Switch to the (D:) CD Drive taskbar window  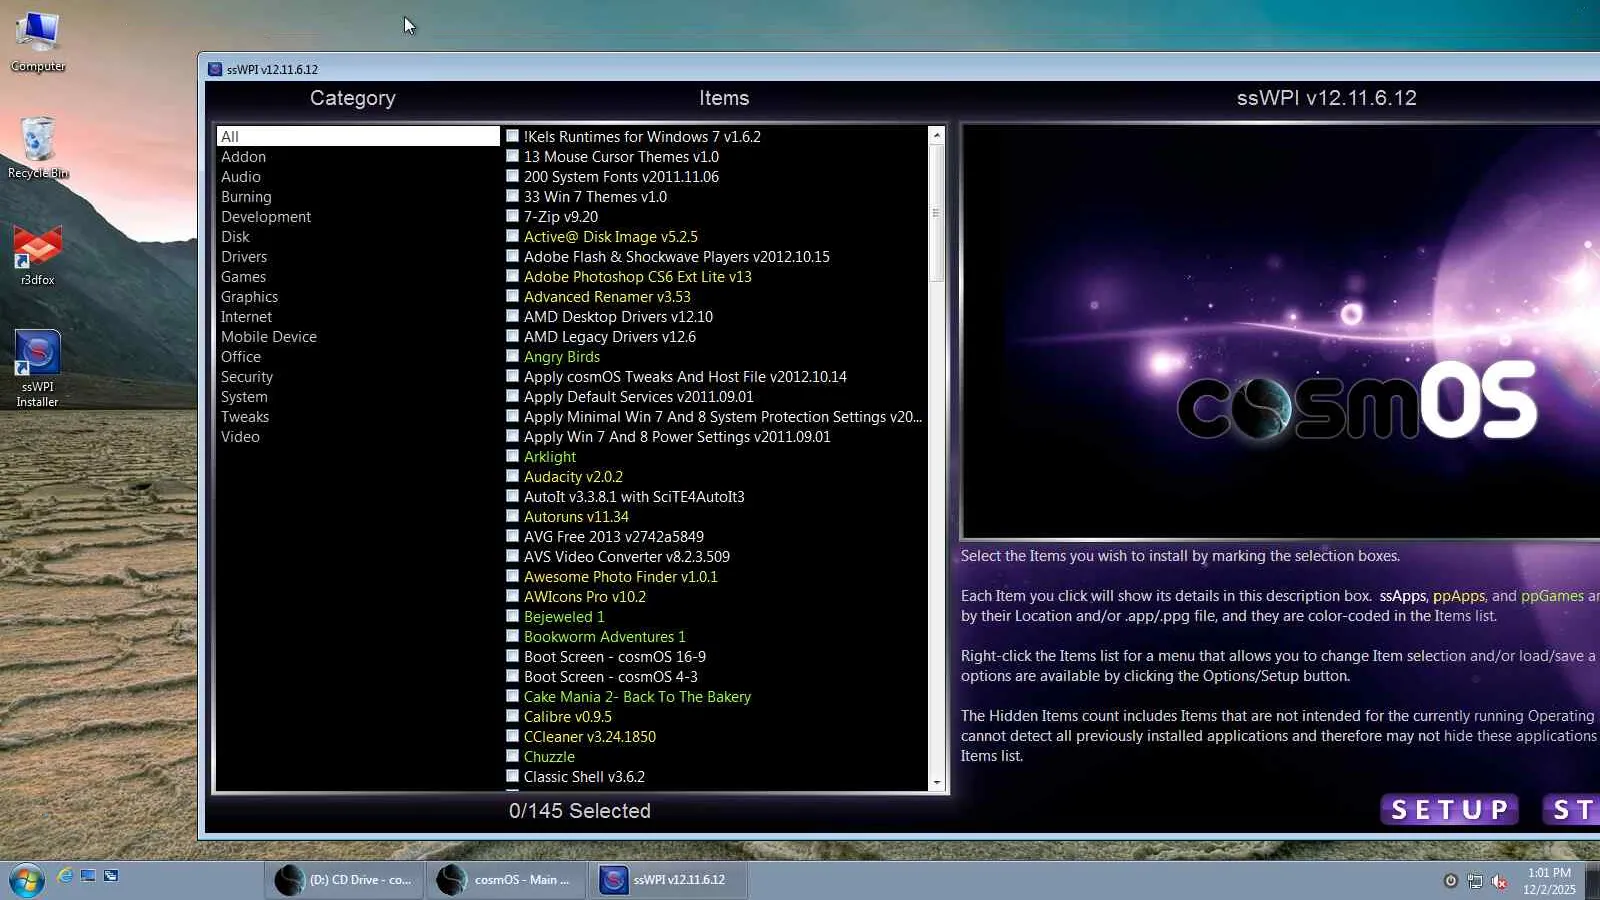click(x=344, y=880)
